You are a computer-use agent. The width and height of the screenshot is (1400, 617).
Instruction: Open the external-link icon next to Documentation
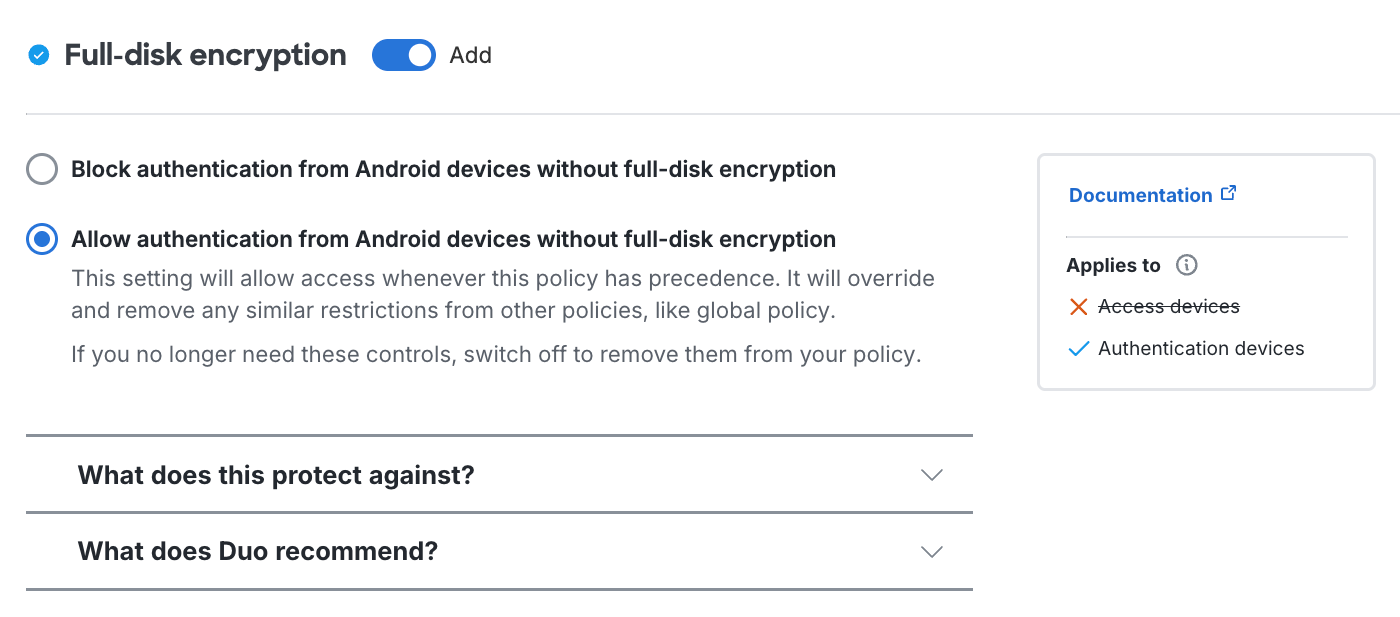tap(1229, 193)
